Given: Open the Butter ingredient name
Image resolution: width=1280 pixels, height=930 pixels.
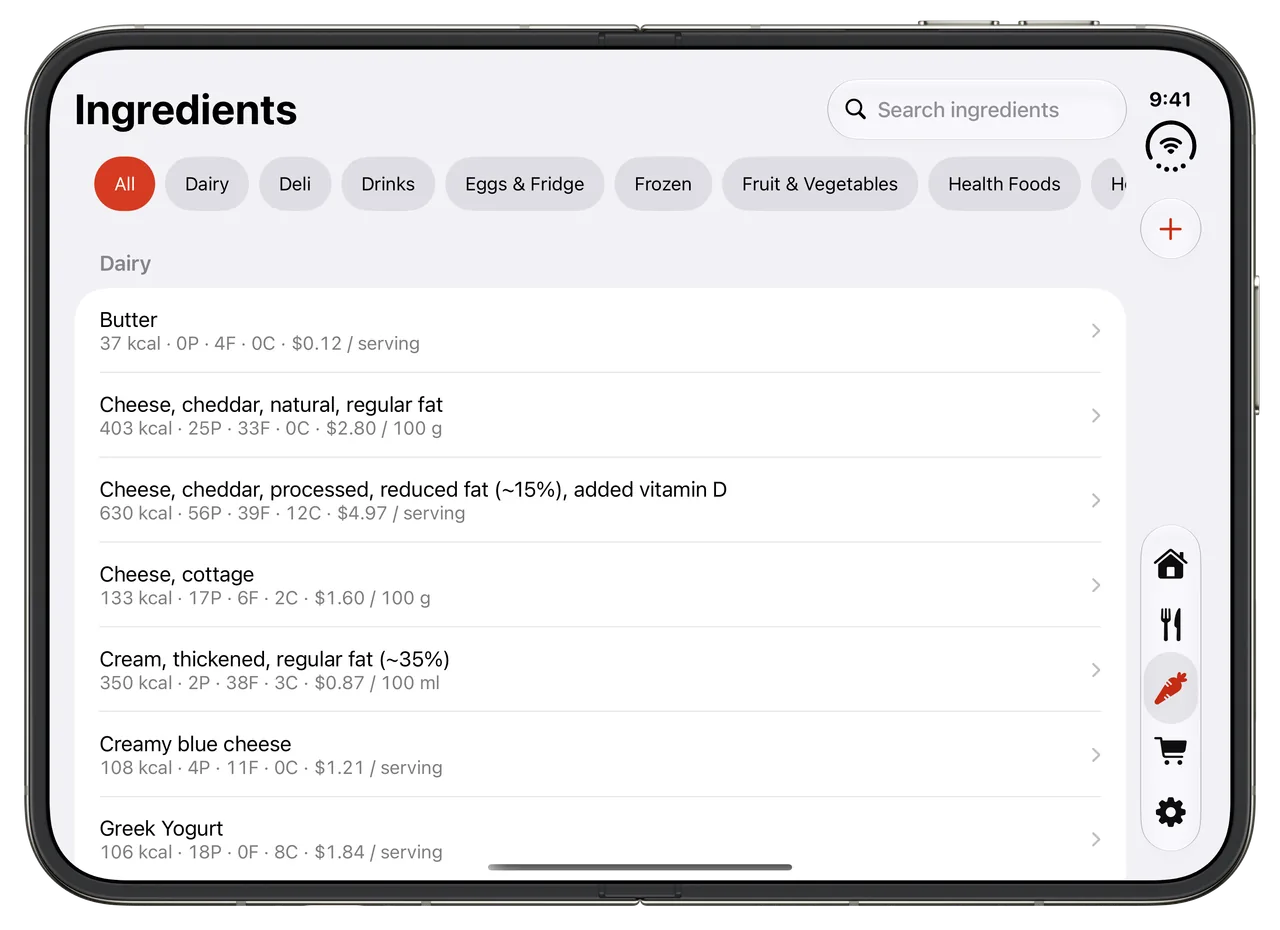Looking at the screenshot, I should coord(128,320).
